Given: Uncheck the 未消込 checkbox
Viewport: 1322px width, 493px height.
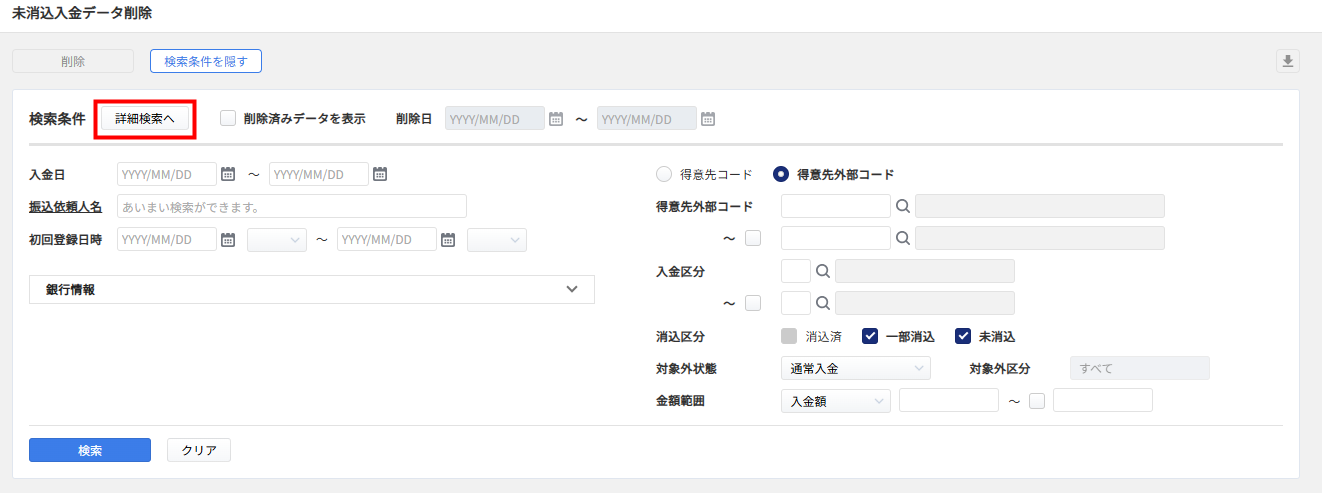Looking at the screenshot, I should point(963,336).
